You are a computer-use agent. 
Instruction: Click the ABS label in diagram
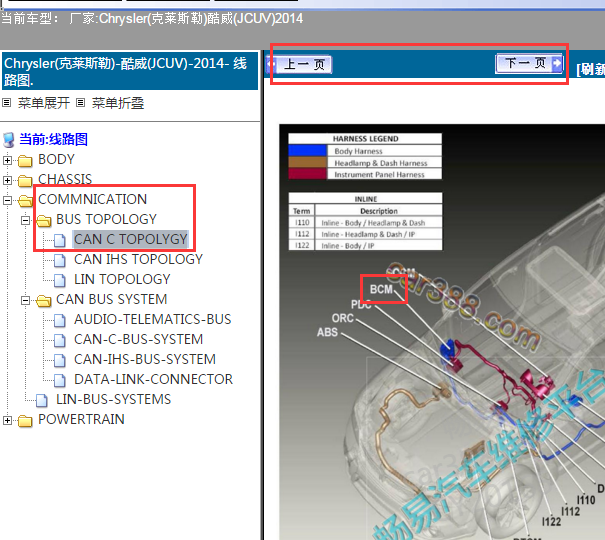point(327,332)
